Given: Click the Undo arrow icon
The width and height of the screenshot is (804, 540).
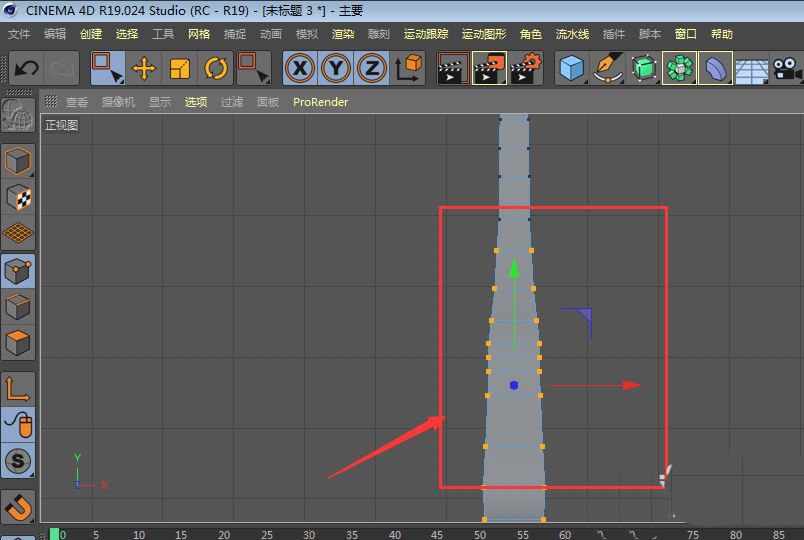Looking at the screenshot, I should coord(26,68).
